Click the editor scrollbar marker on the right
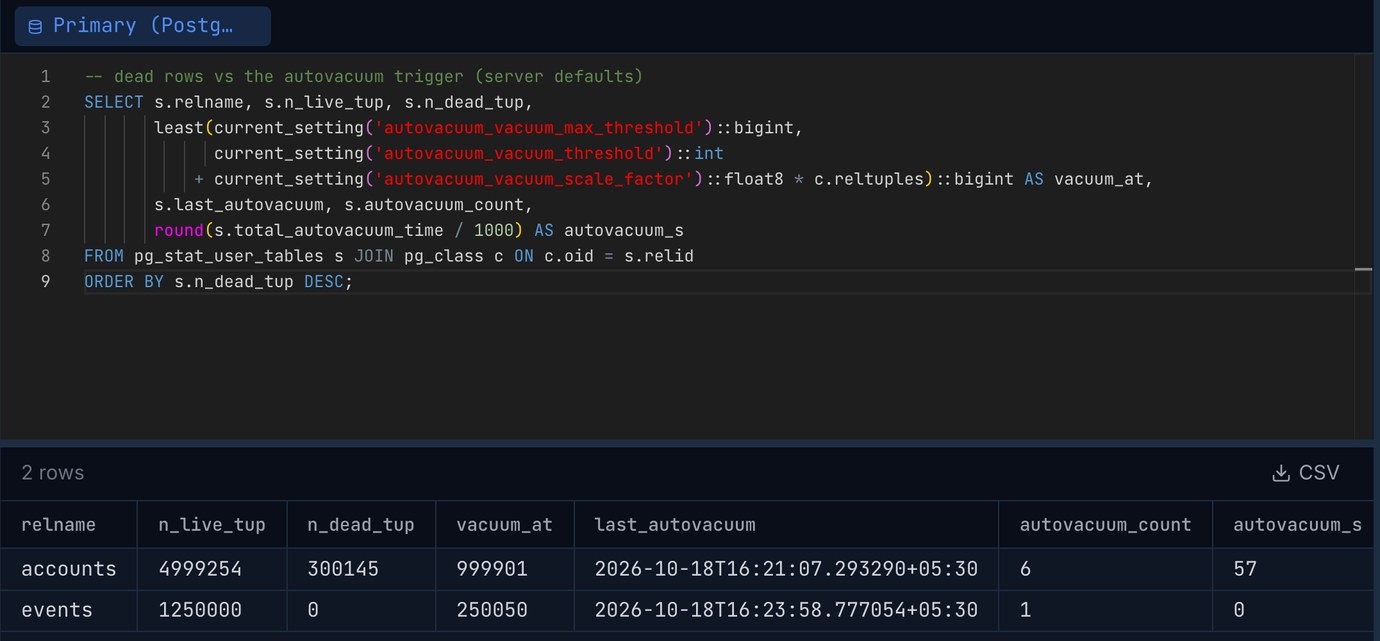The image size is (1380, 641). tap(1363, 269)
